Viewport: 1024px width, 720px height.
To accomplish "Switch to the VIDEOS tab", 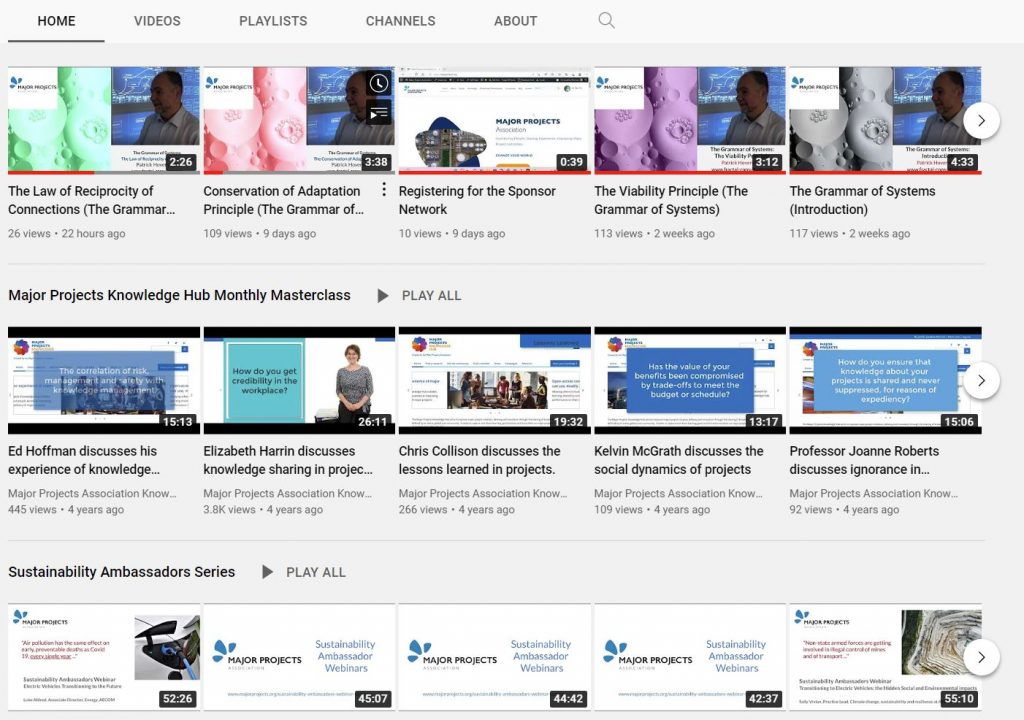I will 157,21.
